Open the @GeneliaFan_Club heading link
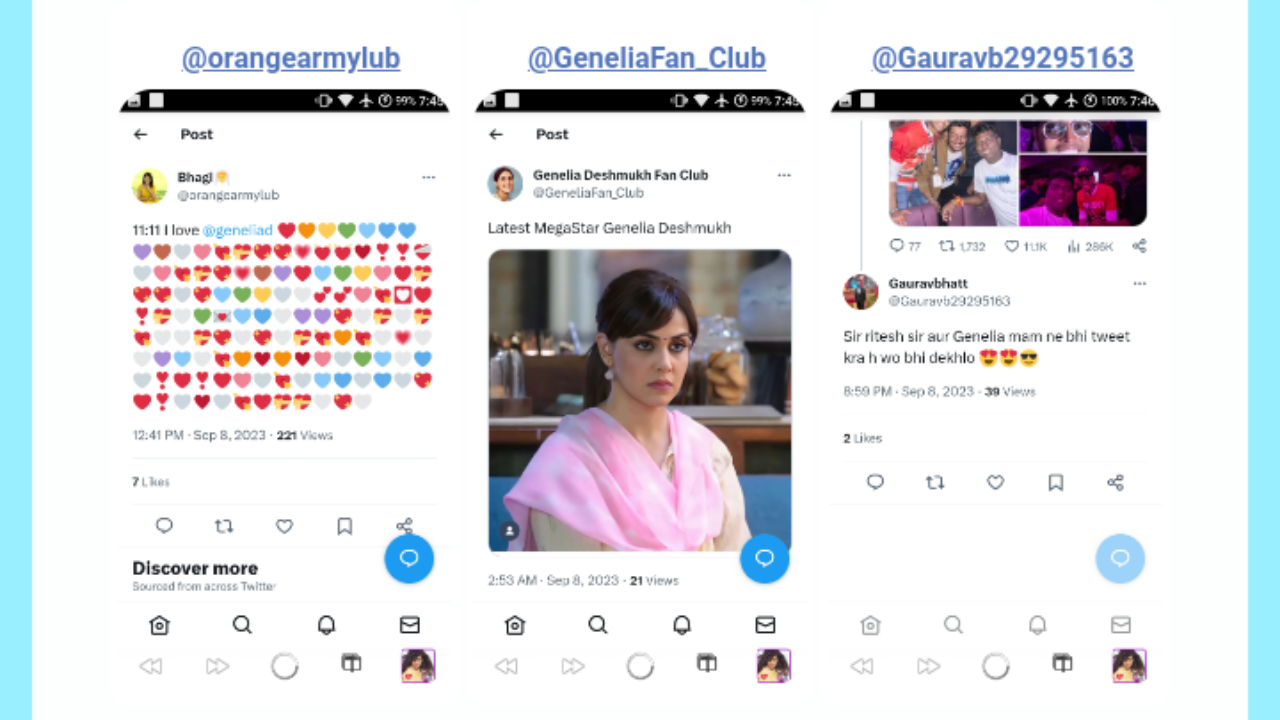1280x720 pixels. click(x=647, y=59)
